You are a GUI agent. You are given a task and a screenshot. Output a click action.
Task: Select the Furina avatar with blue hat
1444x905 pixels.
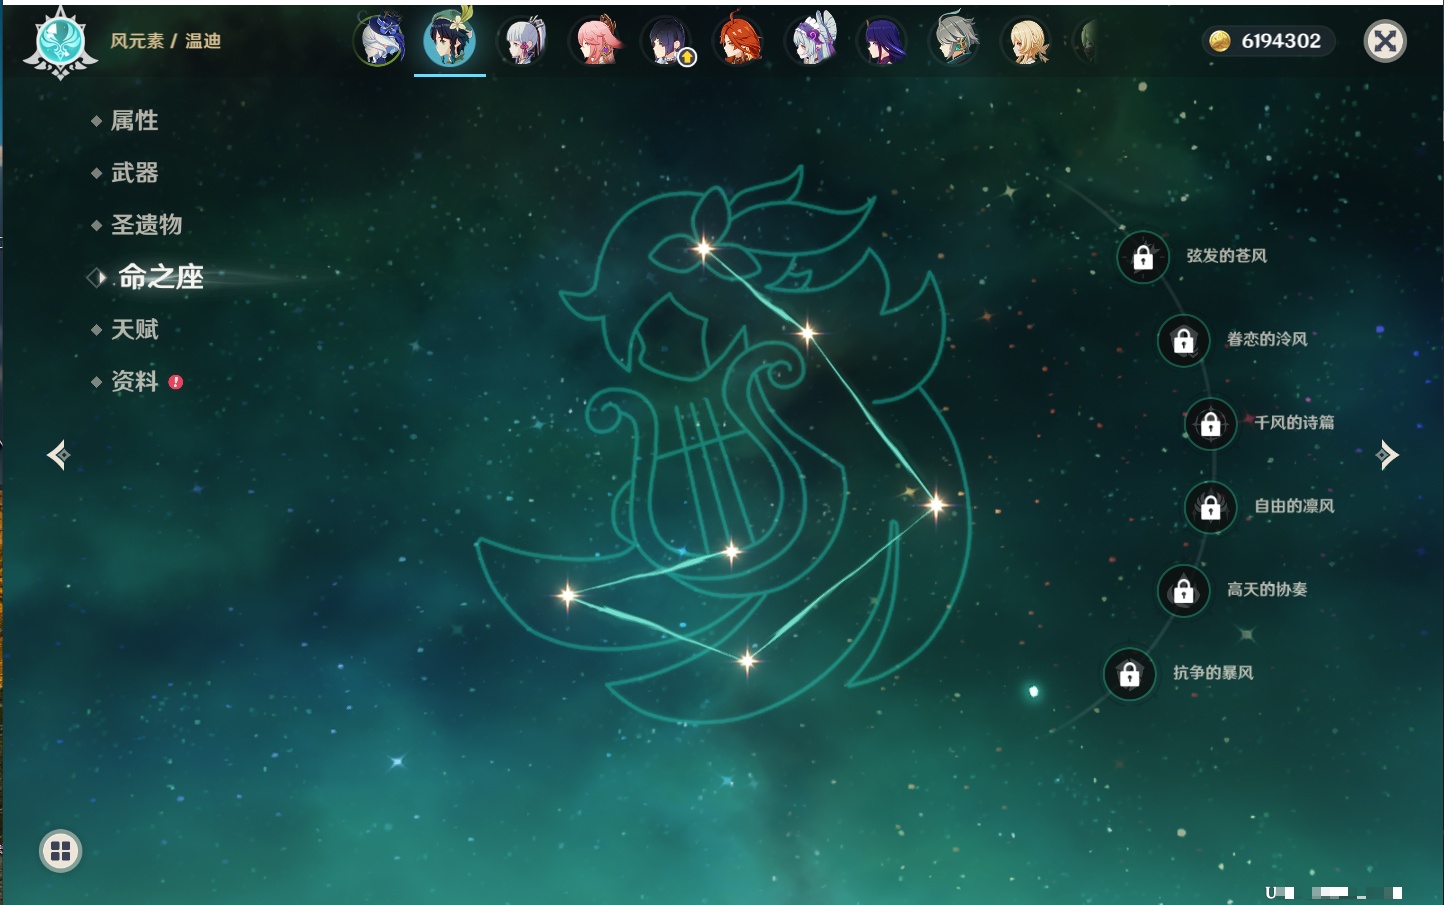tap(381, 41)
